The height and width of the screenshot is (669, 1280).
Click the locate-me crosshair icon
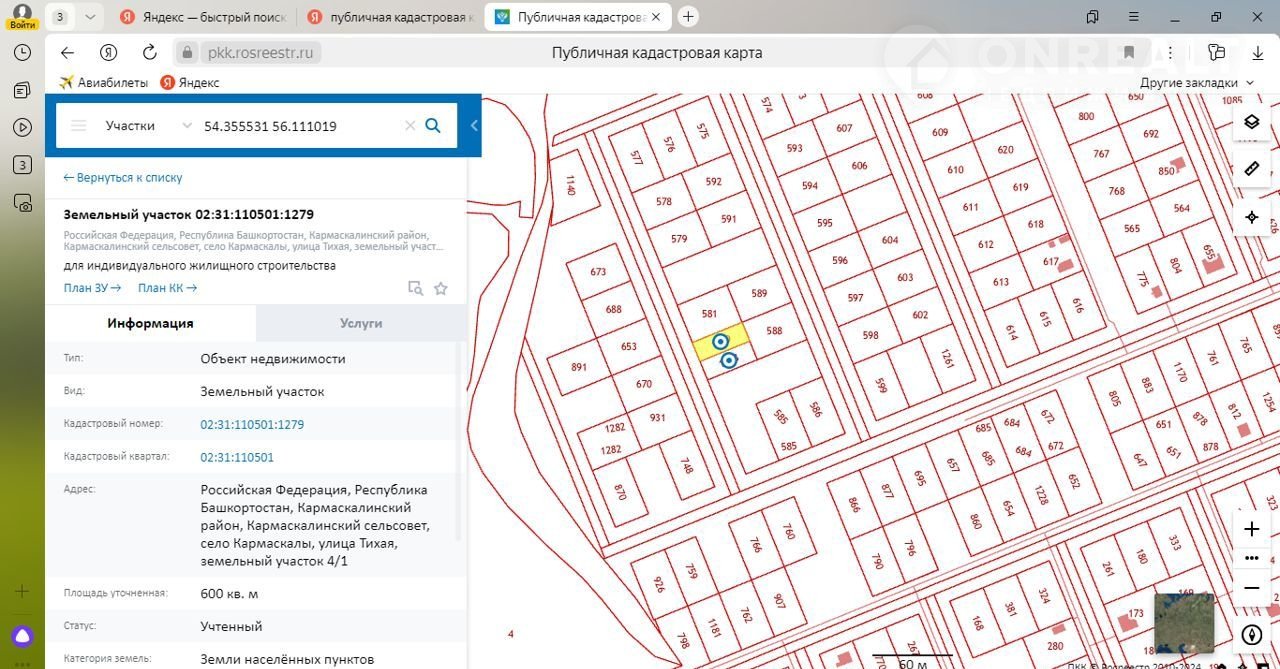pos(1251,217)
